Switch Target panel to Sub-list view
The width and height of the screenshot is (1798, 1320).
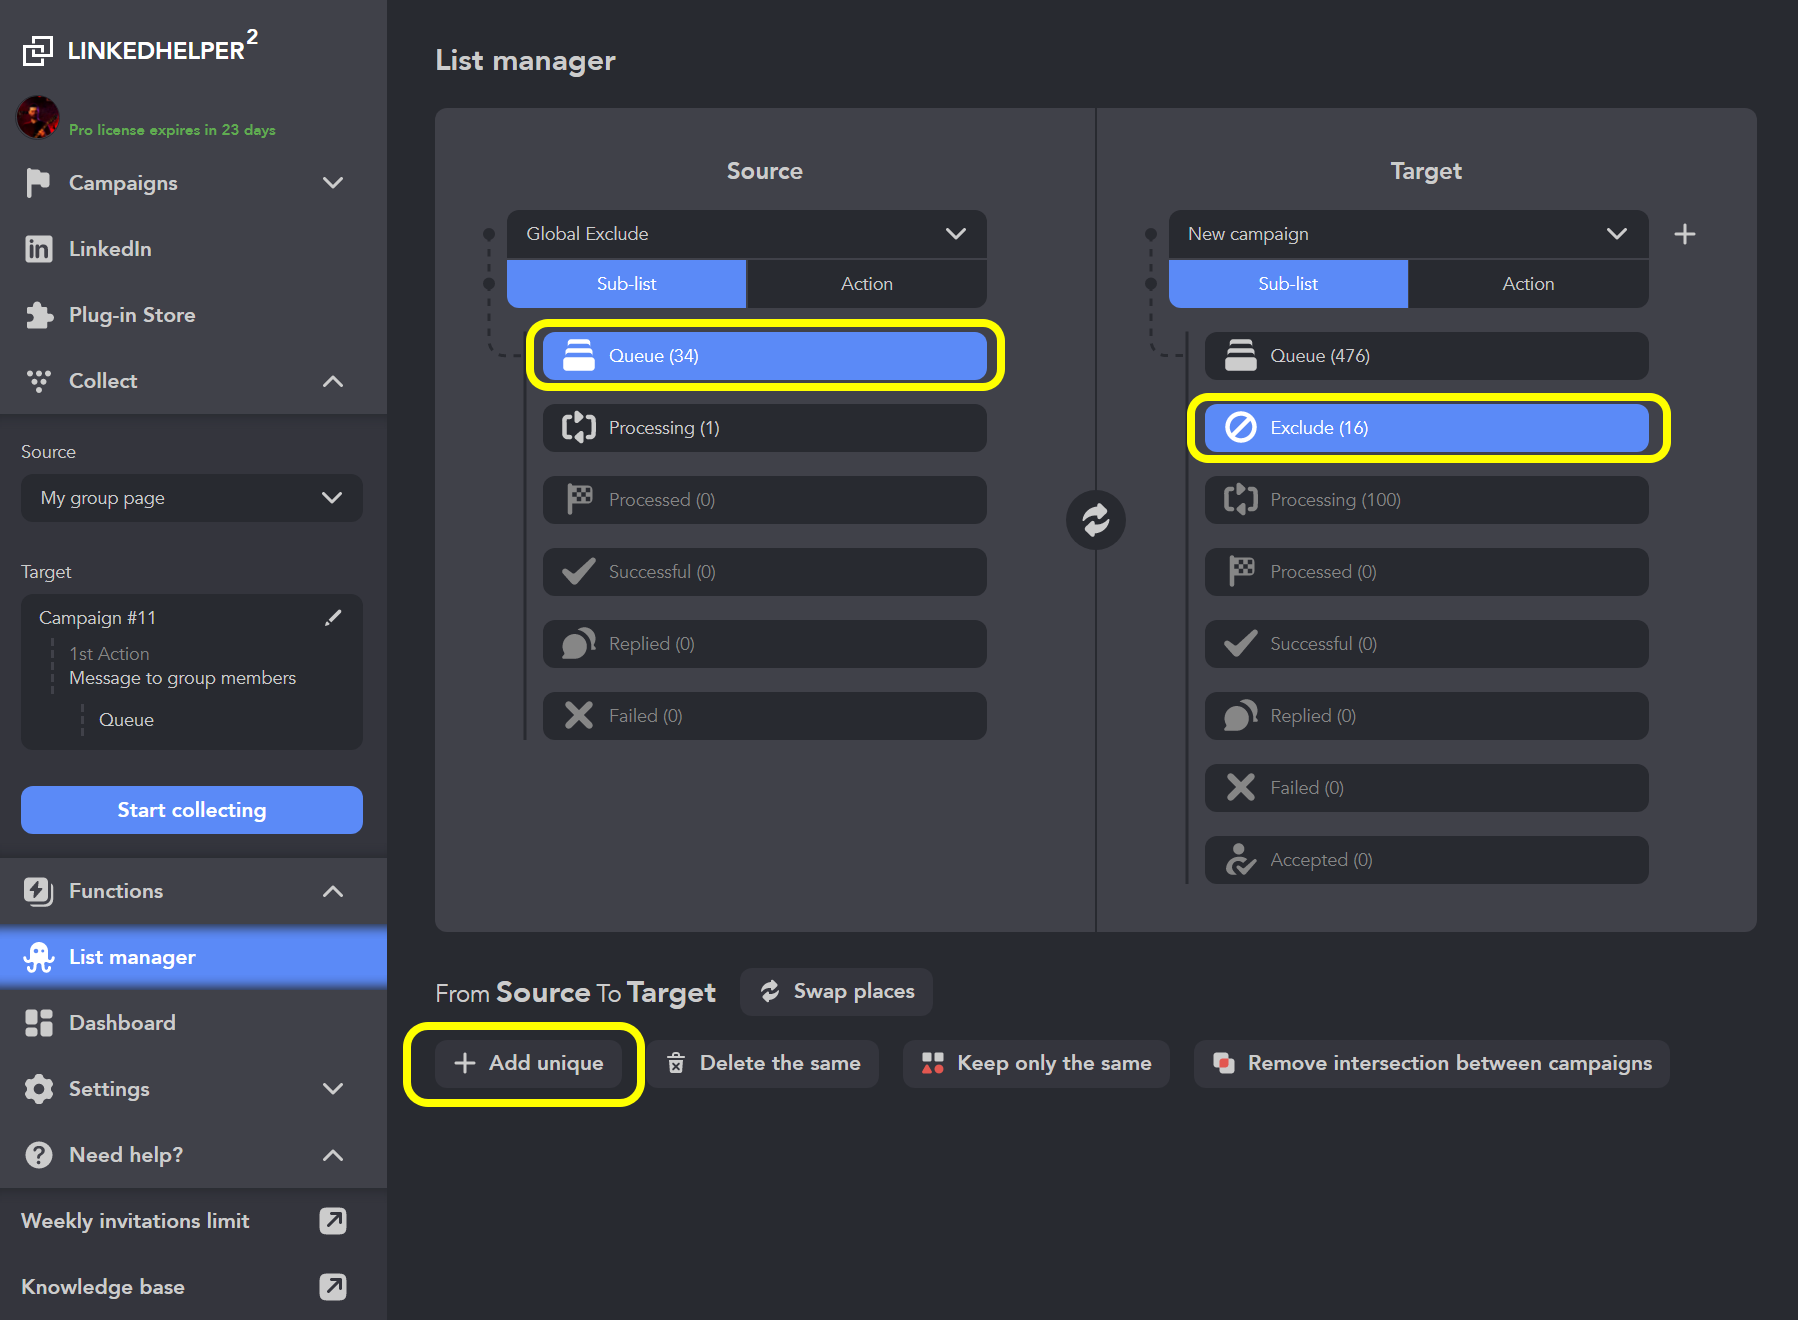click(x=1287, y=284)
